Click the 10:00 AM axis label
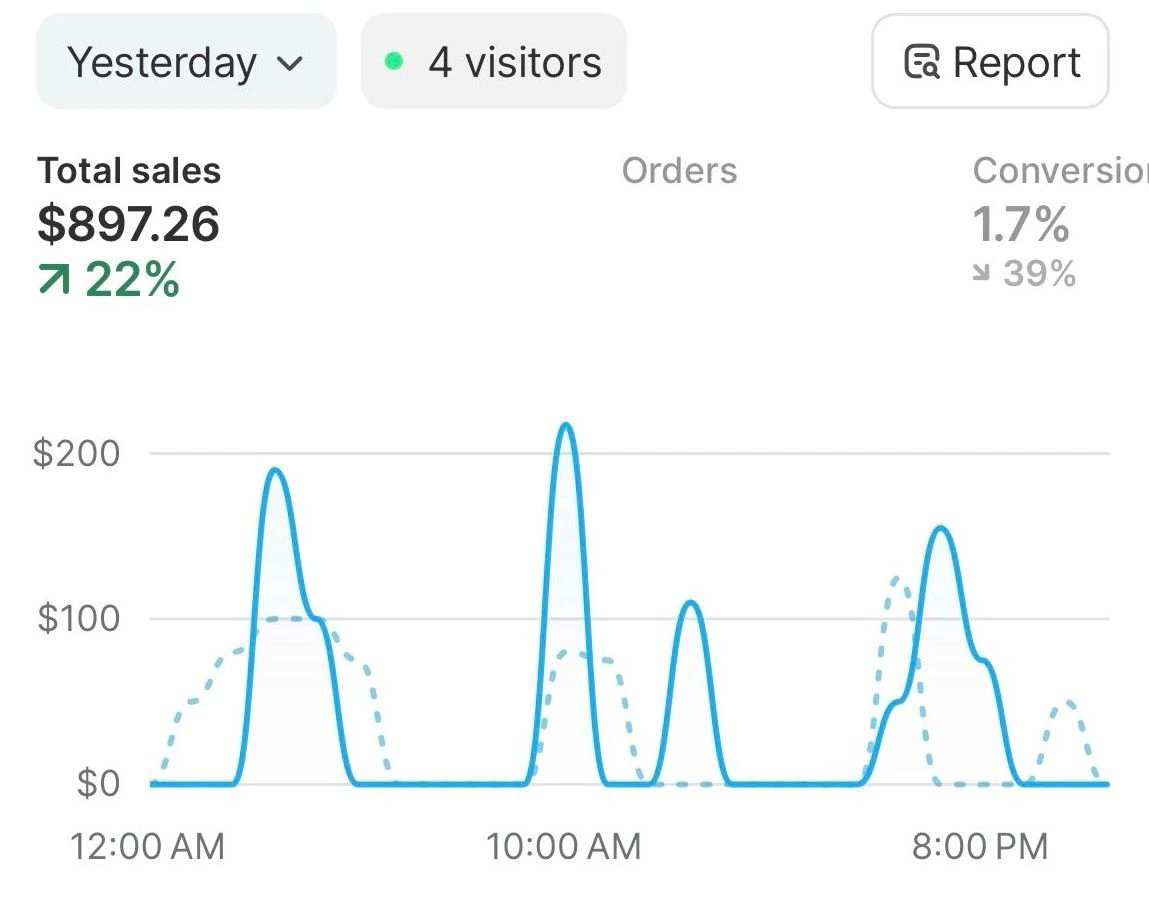 pyautogui.click(x=563, y=847)
